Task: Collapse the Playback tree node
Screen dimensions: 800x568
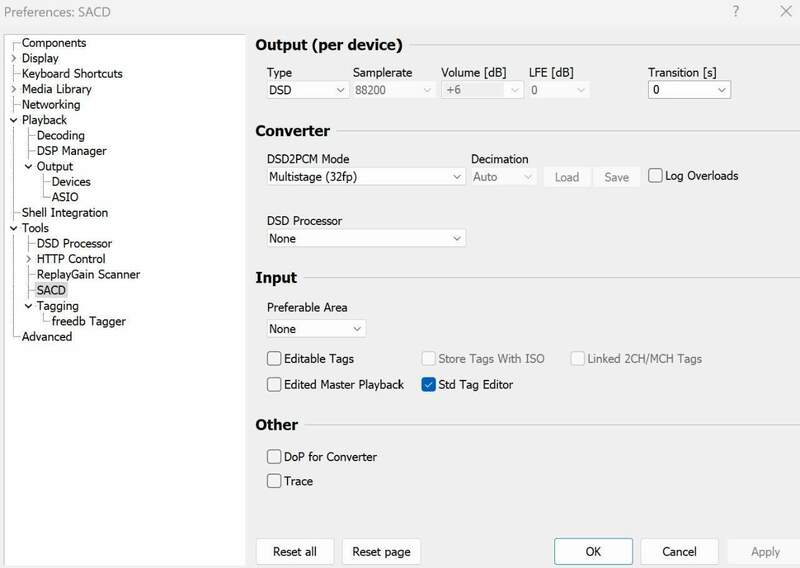Action: point(13,120)
